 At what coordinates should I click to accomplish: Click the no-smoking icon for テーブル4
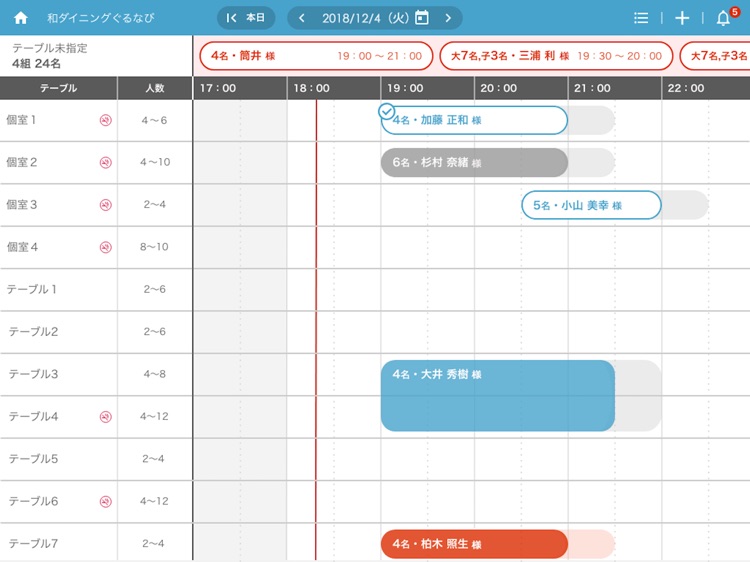[106, 417]
